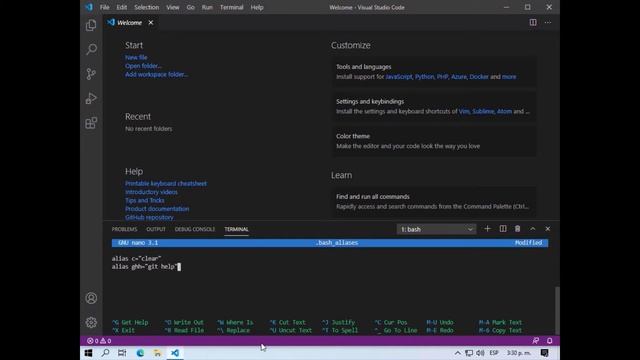640x360 pixels.
Task: Open the editor More Actions ellipsis
Action: [548, 22]
